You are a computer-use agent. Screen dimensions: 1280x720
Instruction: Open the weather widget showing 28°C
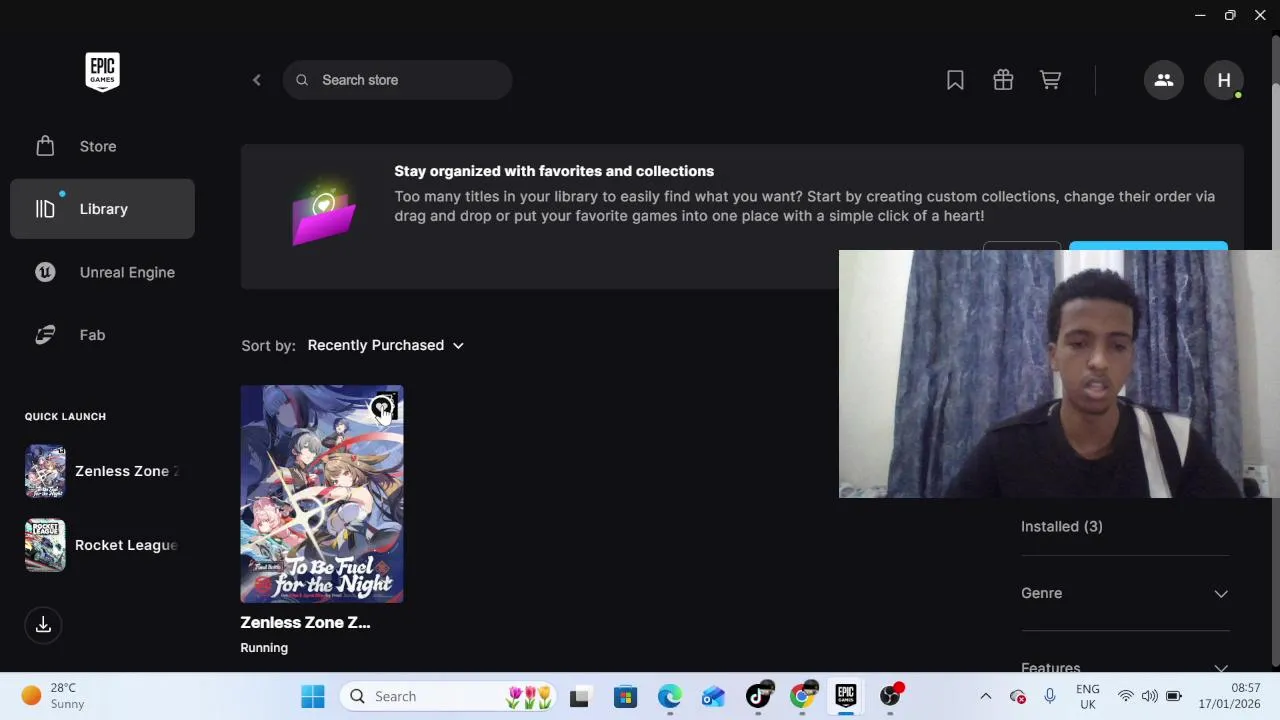point(52,696)
